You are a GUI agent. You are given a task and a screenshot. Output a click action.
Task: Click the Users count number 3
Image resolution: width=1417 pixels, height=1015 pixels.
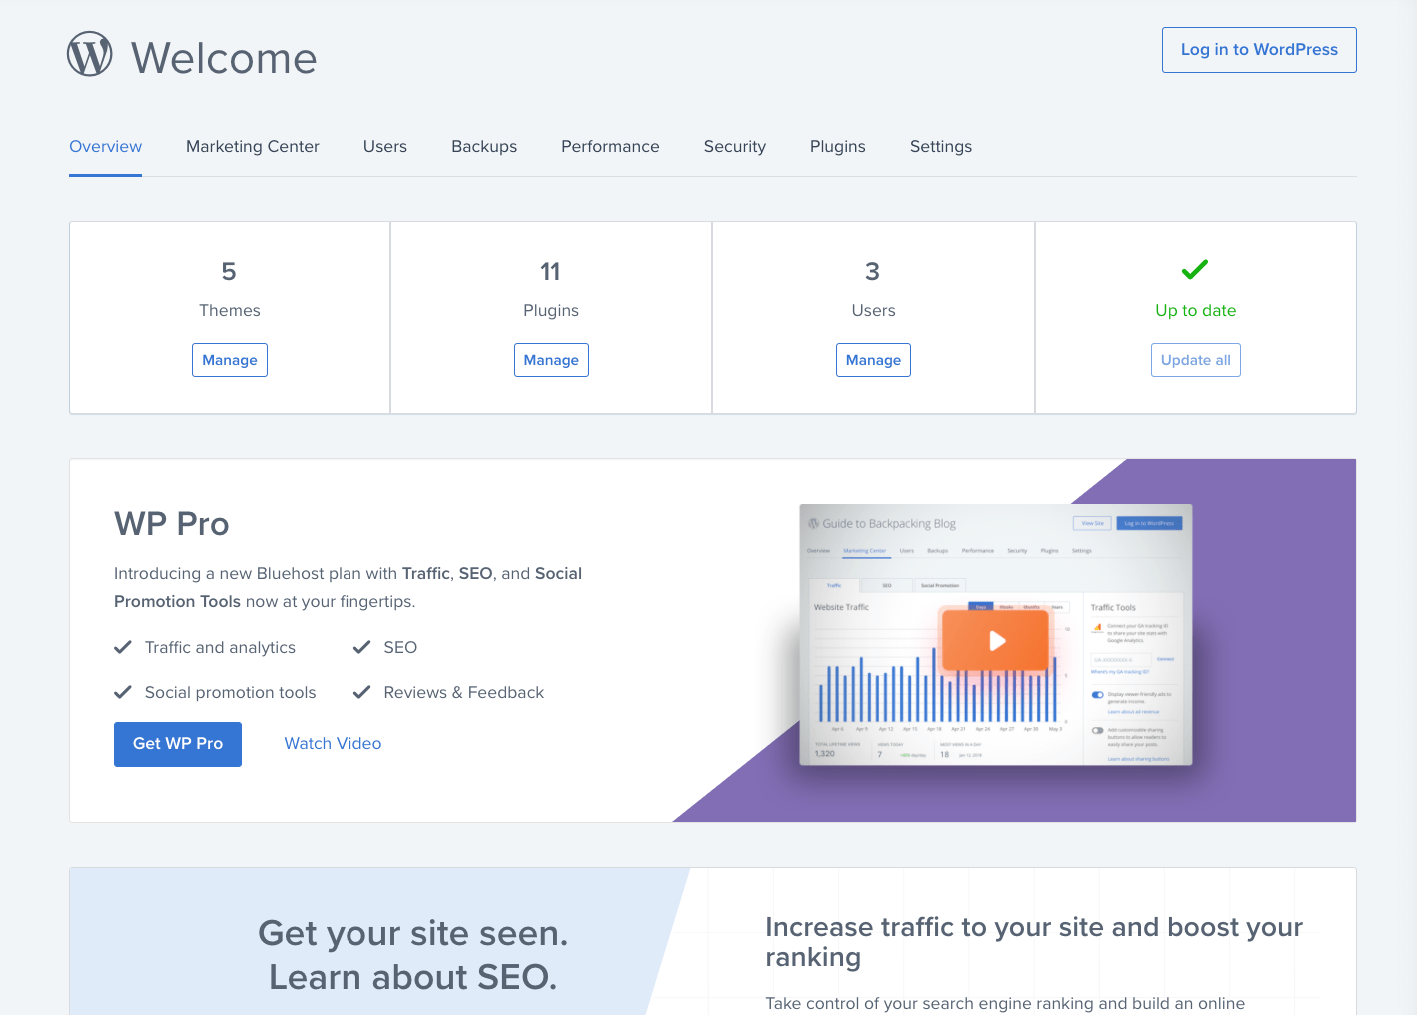coord(873,271)
